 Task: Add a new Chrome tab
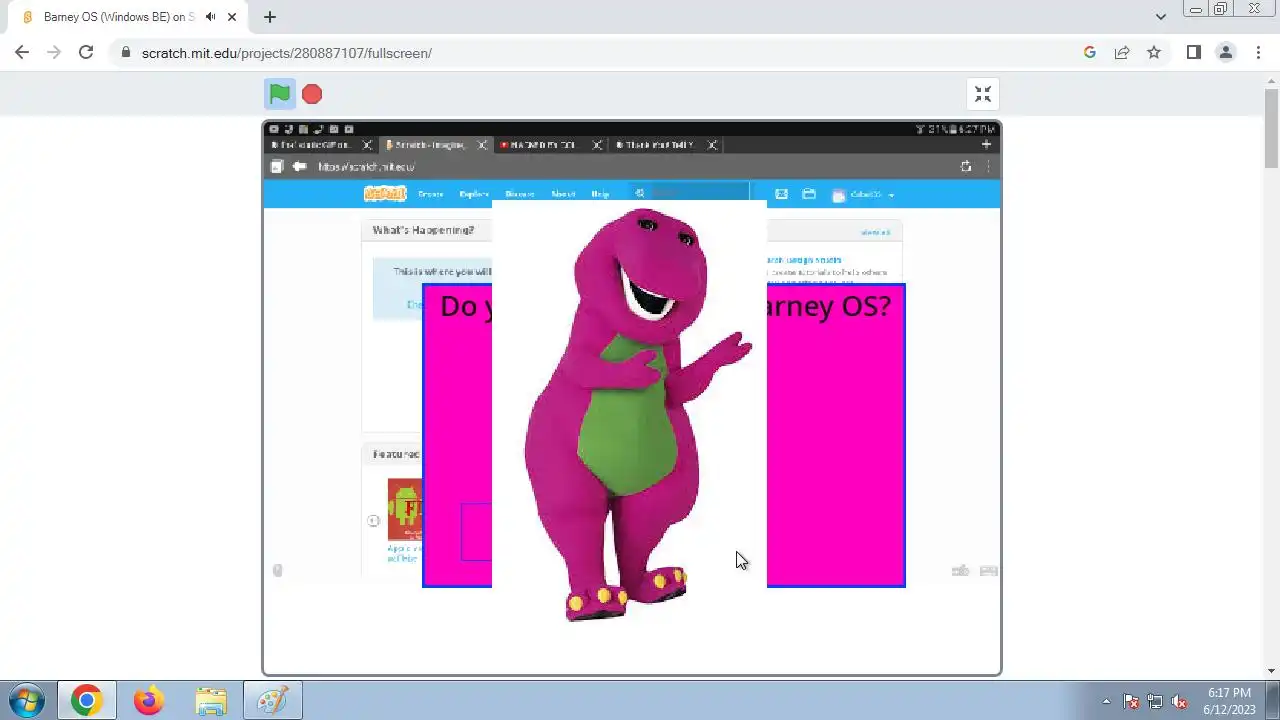tap(270, 17)
